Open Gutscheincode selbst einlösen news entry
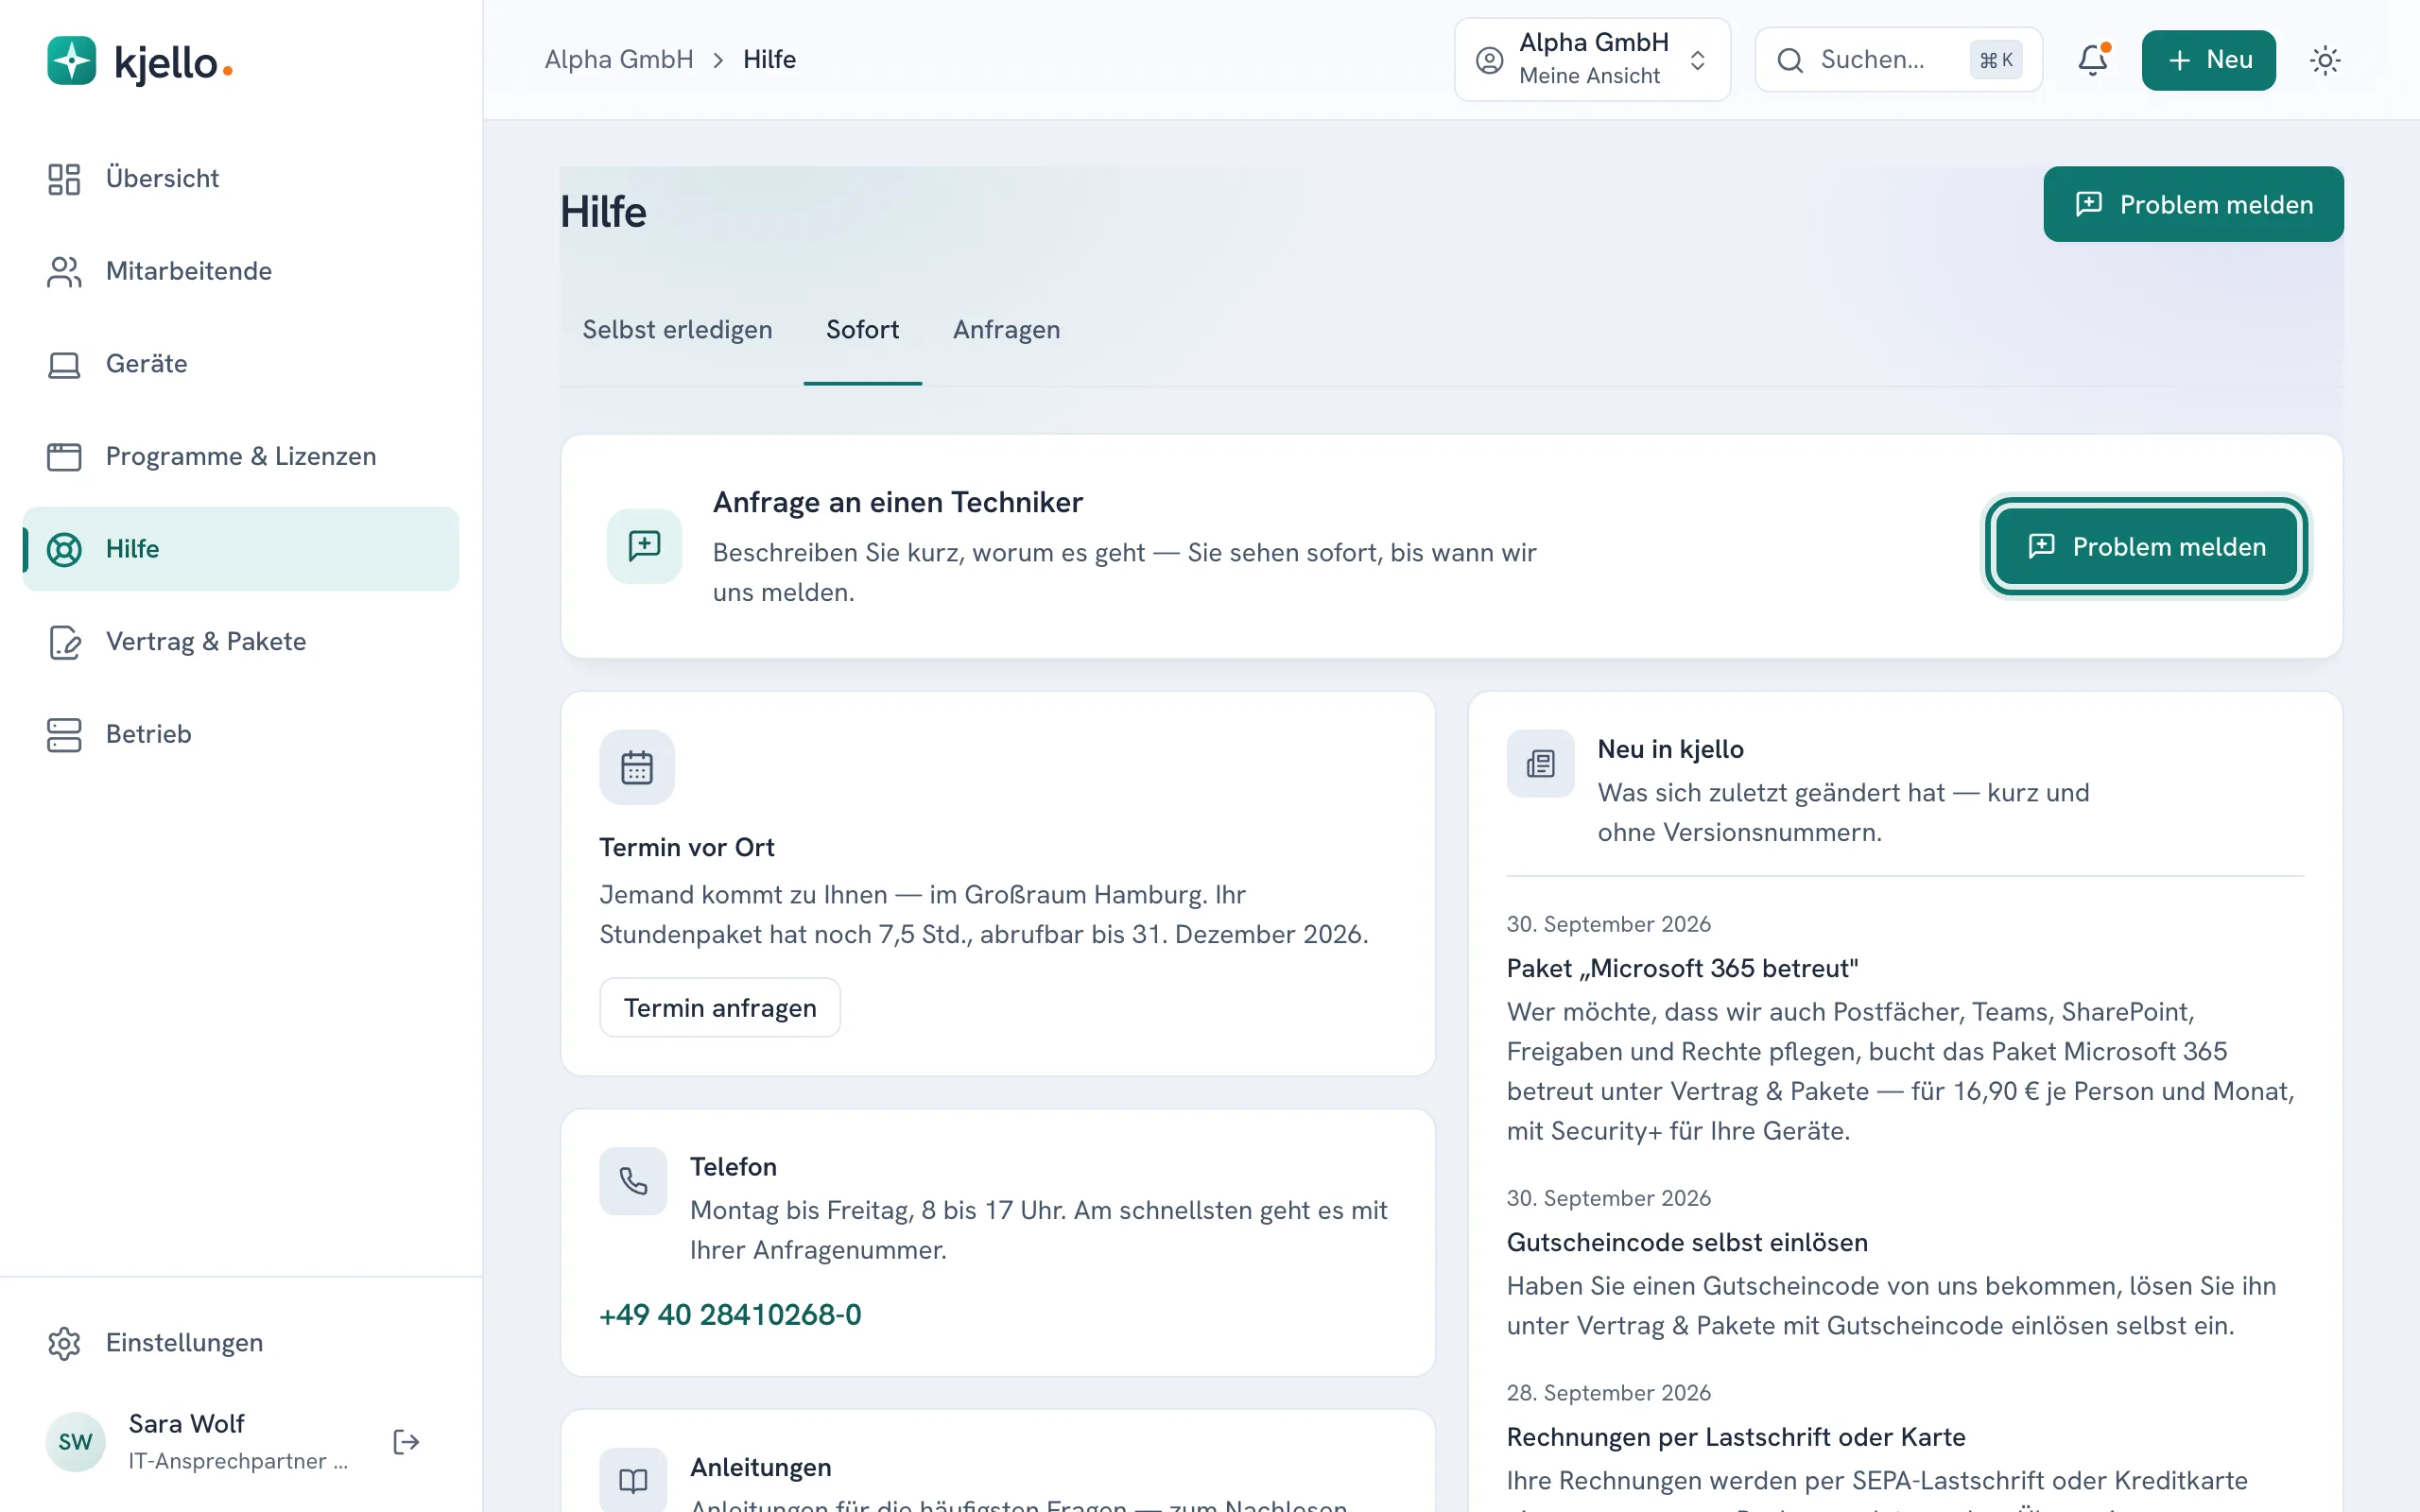Image resolution: width=2420 pixels, height=1512 pixels. [x=1686, y=1242]
